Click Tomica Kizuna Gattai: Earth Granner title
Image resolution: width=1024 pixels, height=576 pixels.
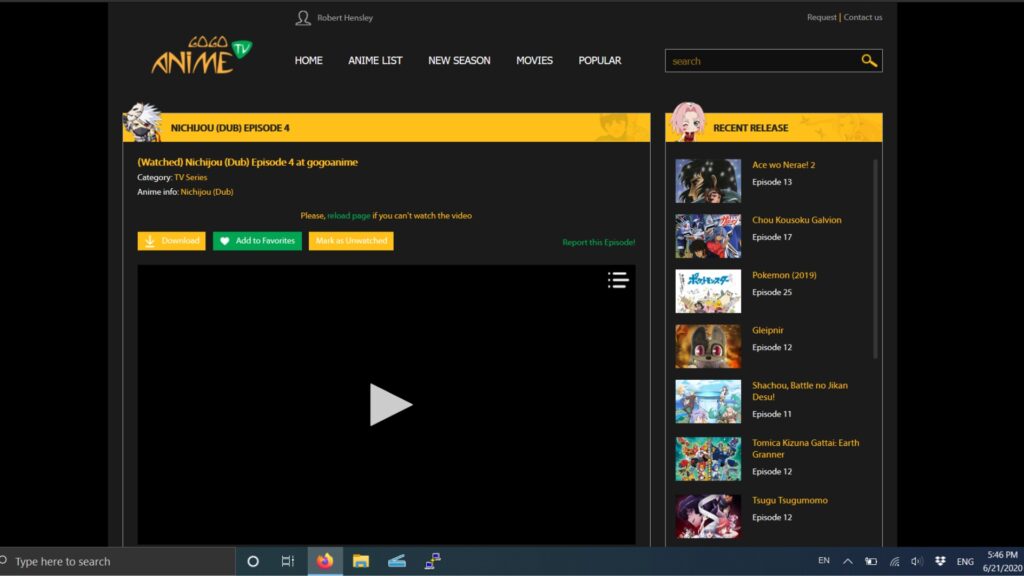[x=805, y=449]
